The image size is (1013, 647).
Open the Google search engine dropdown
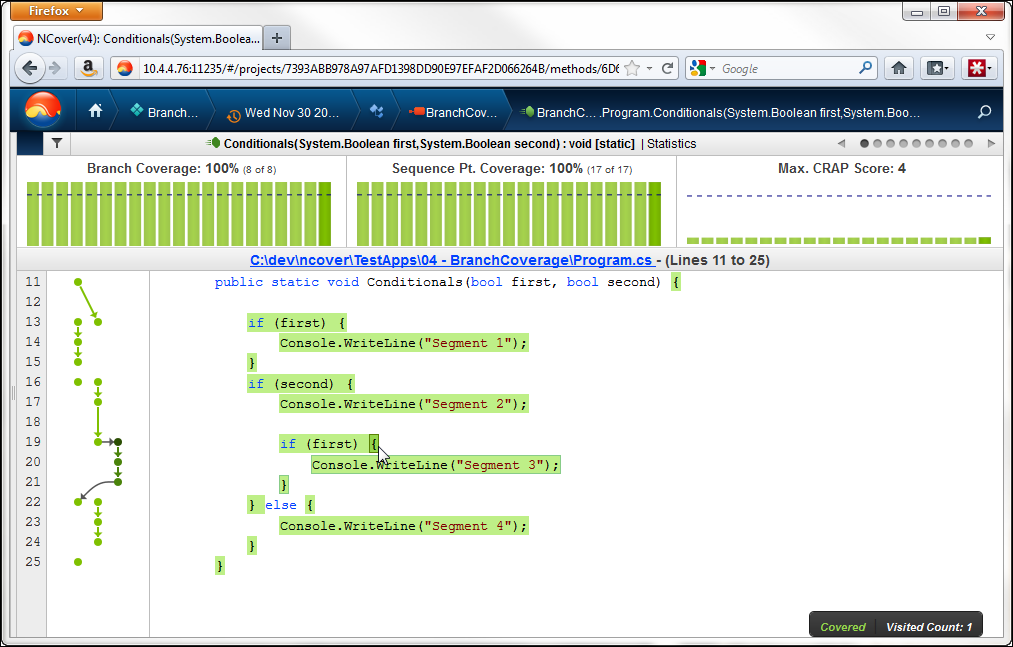coord(703,68)
